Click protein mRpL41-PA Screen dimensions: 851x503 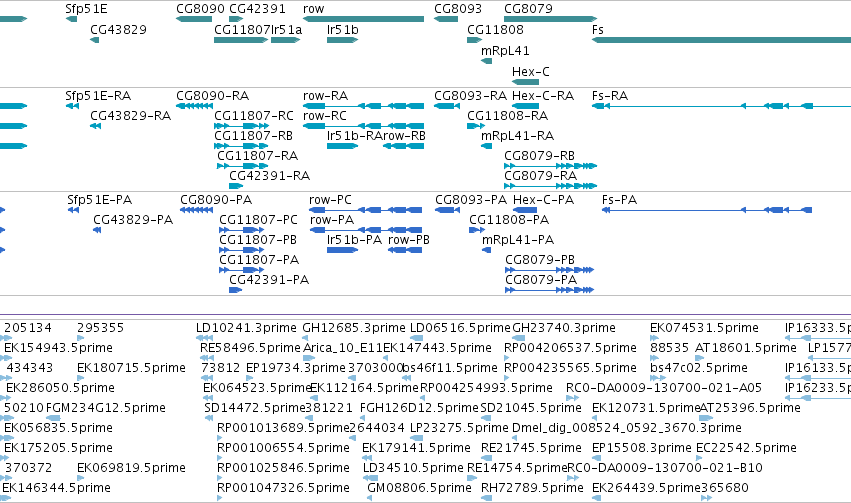click(x=518, y=240)
